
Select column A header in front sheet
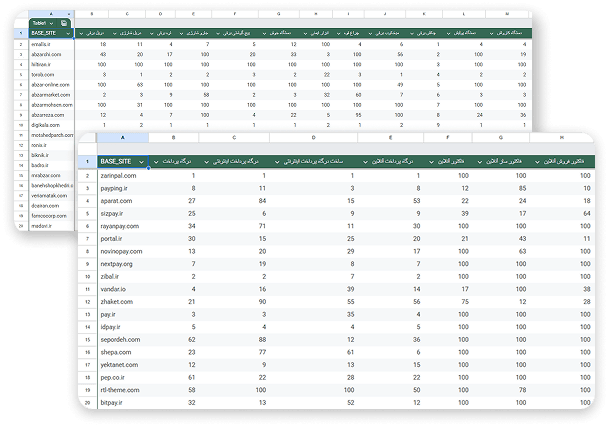(123, 138)
